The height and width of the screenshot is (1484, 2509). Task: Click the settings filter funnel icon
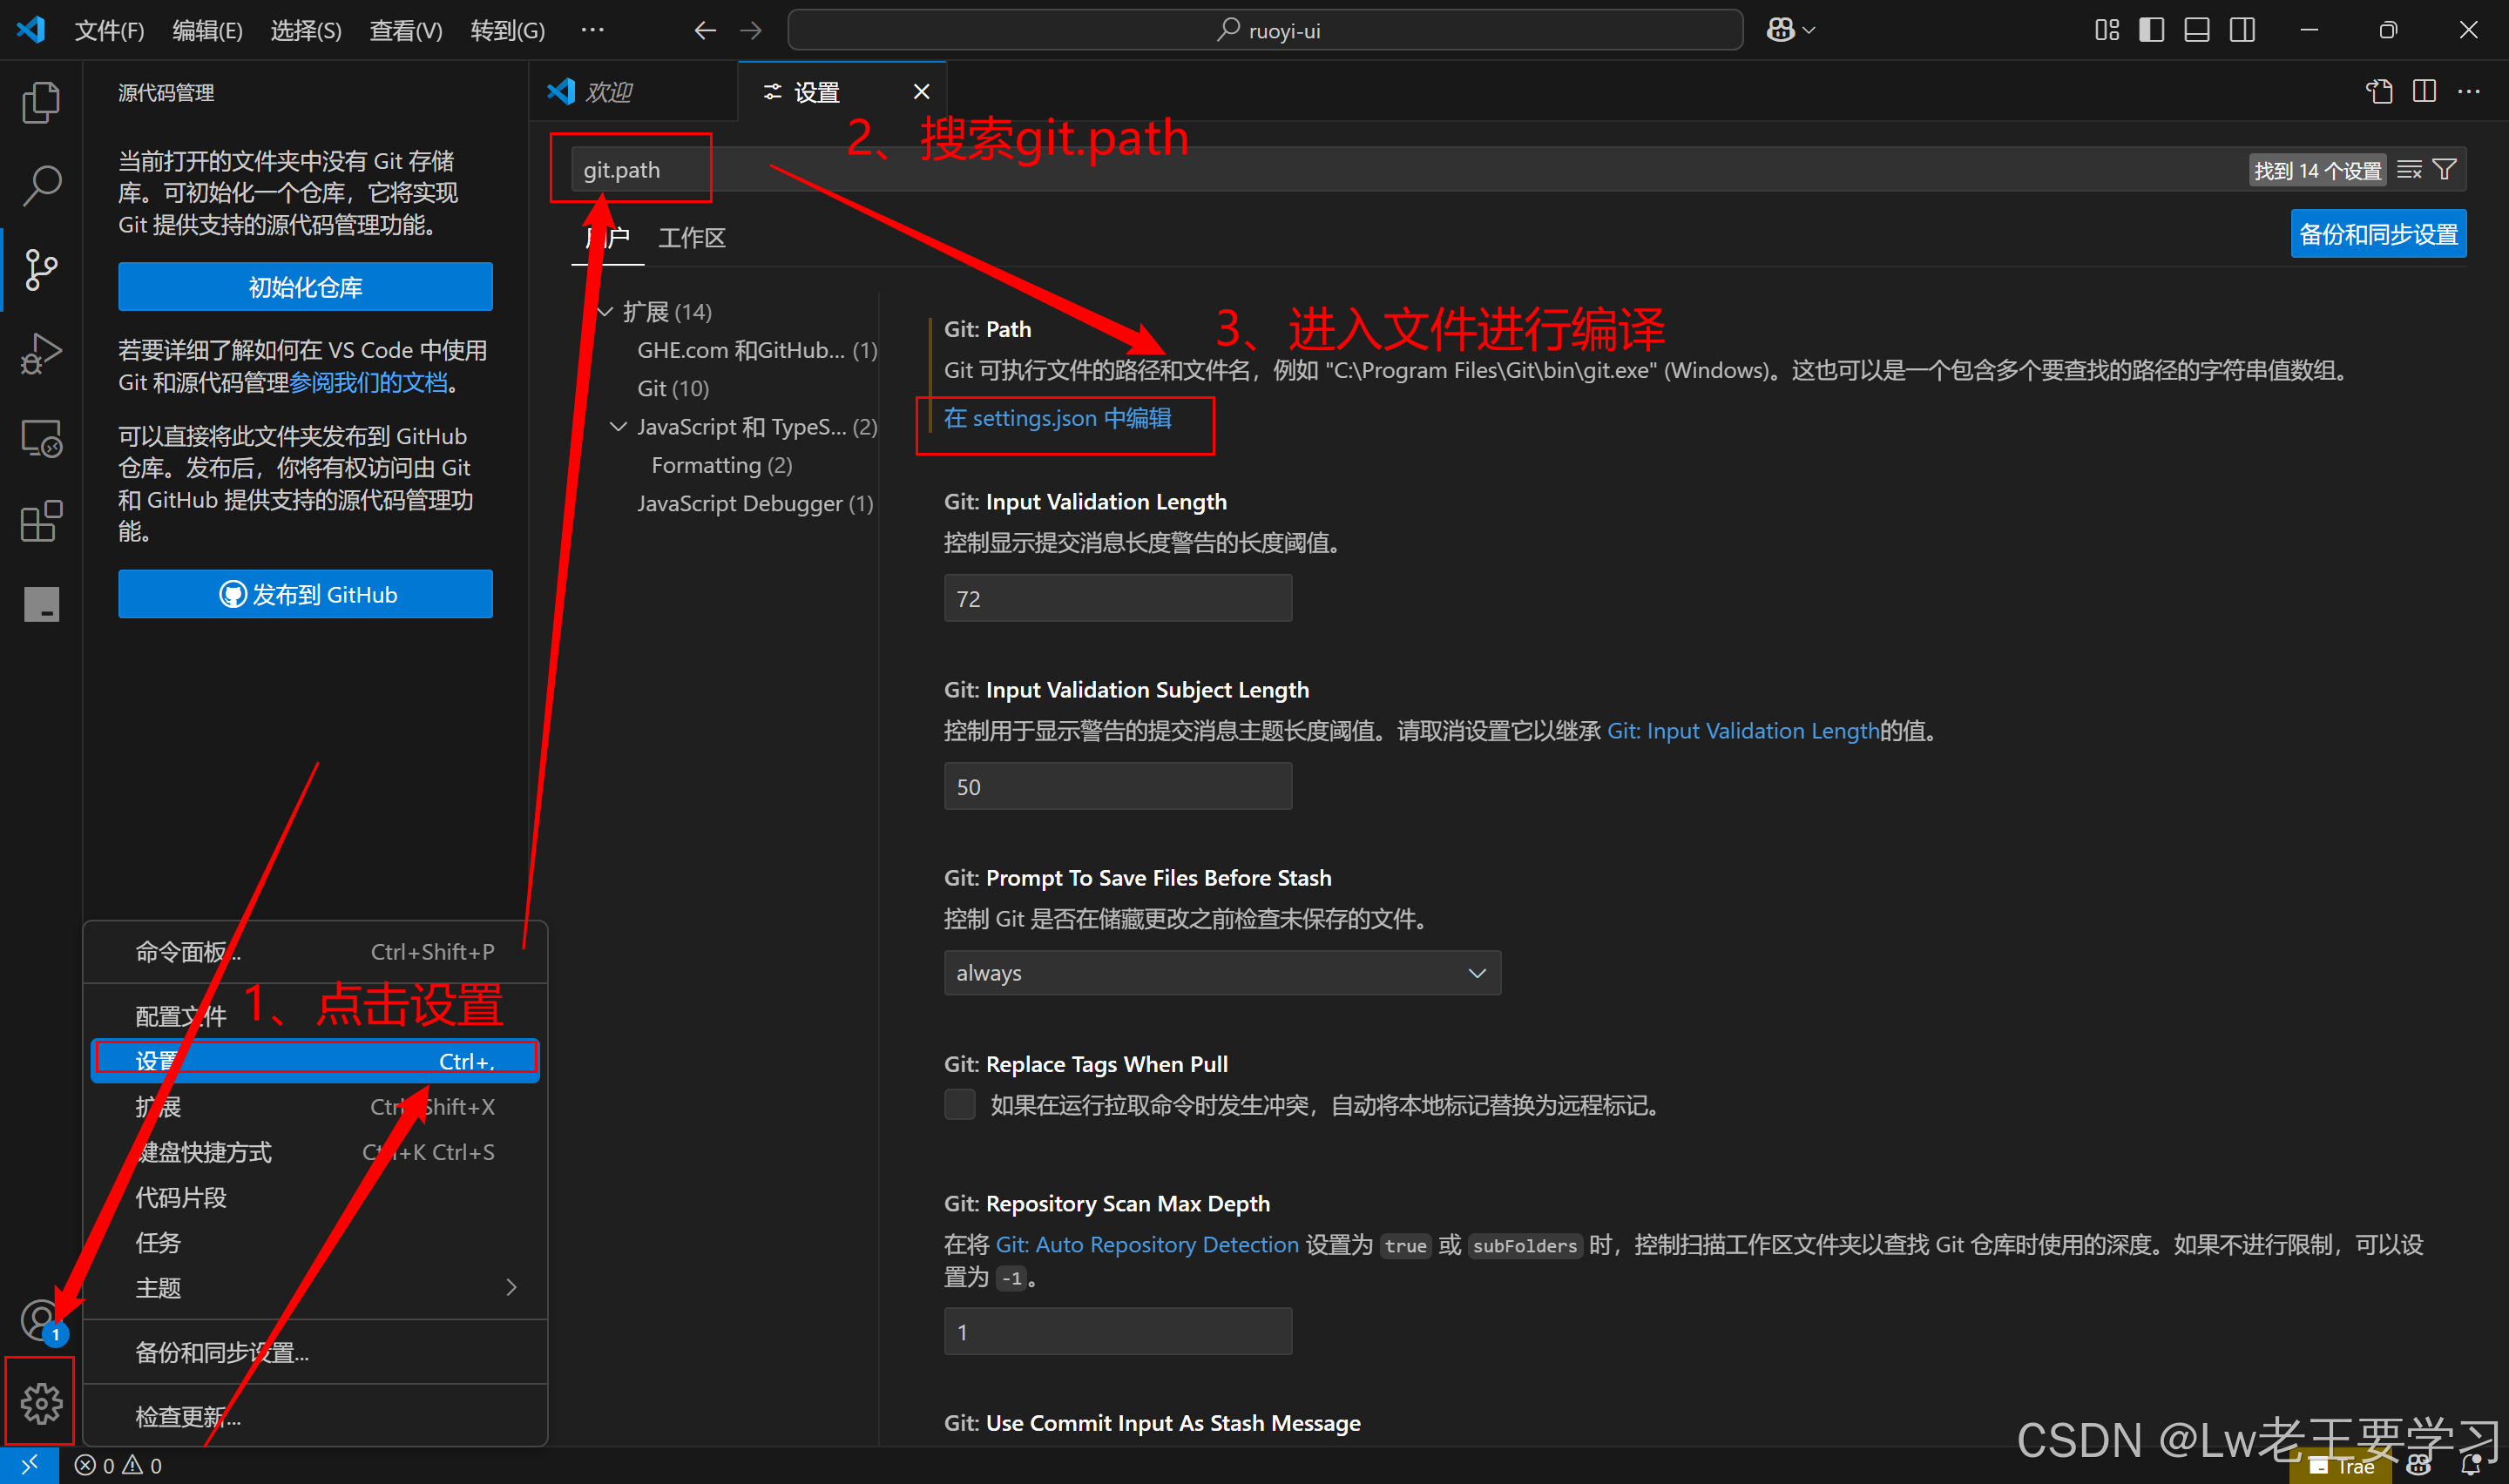click(x=2444, y=170)
